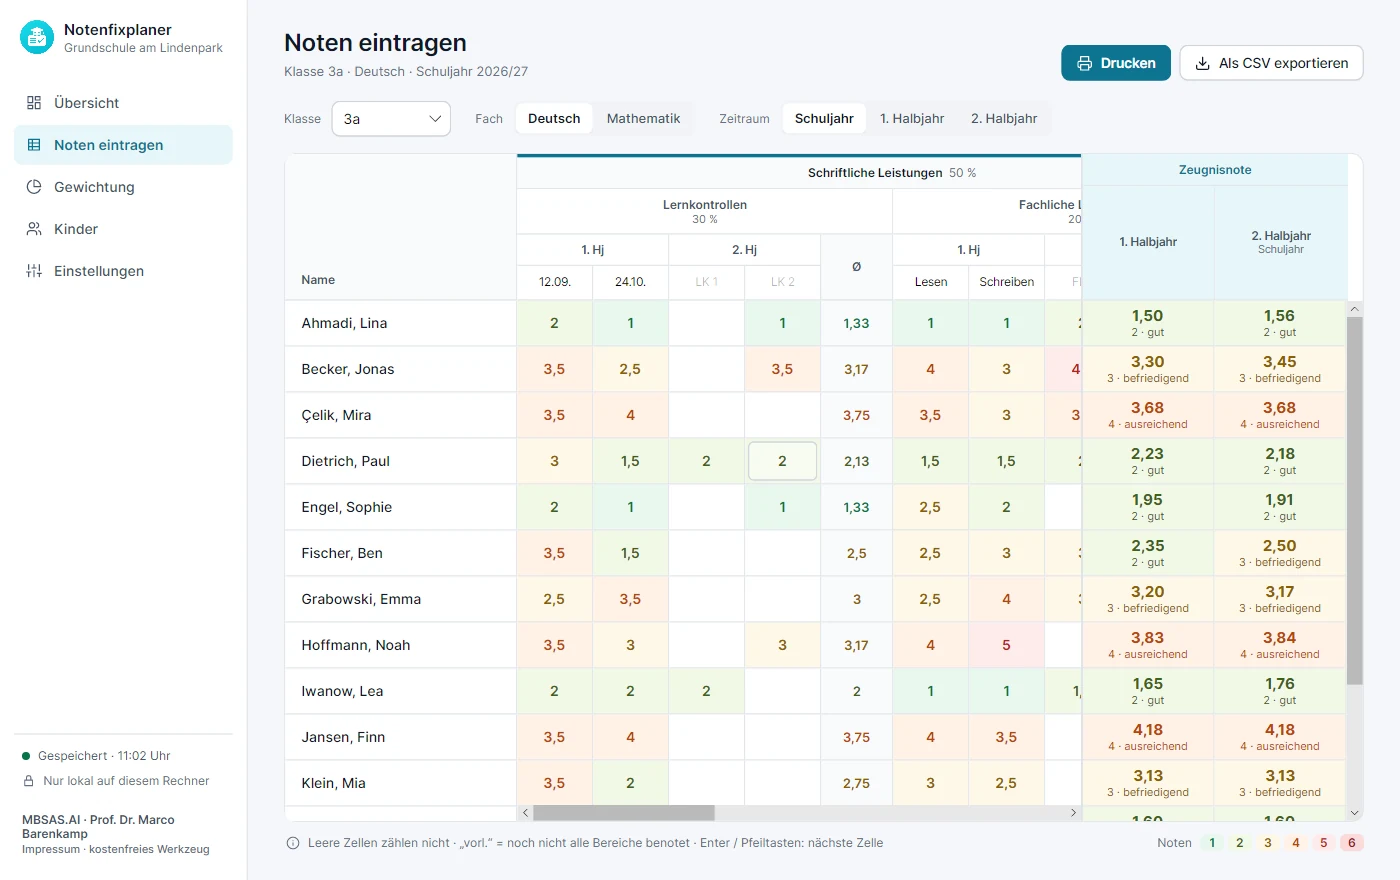Click the vertical scrollbar down arrow
1400x880 pixels.
pyautogui.click(x=1355, y=813)
